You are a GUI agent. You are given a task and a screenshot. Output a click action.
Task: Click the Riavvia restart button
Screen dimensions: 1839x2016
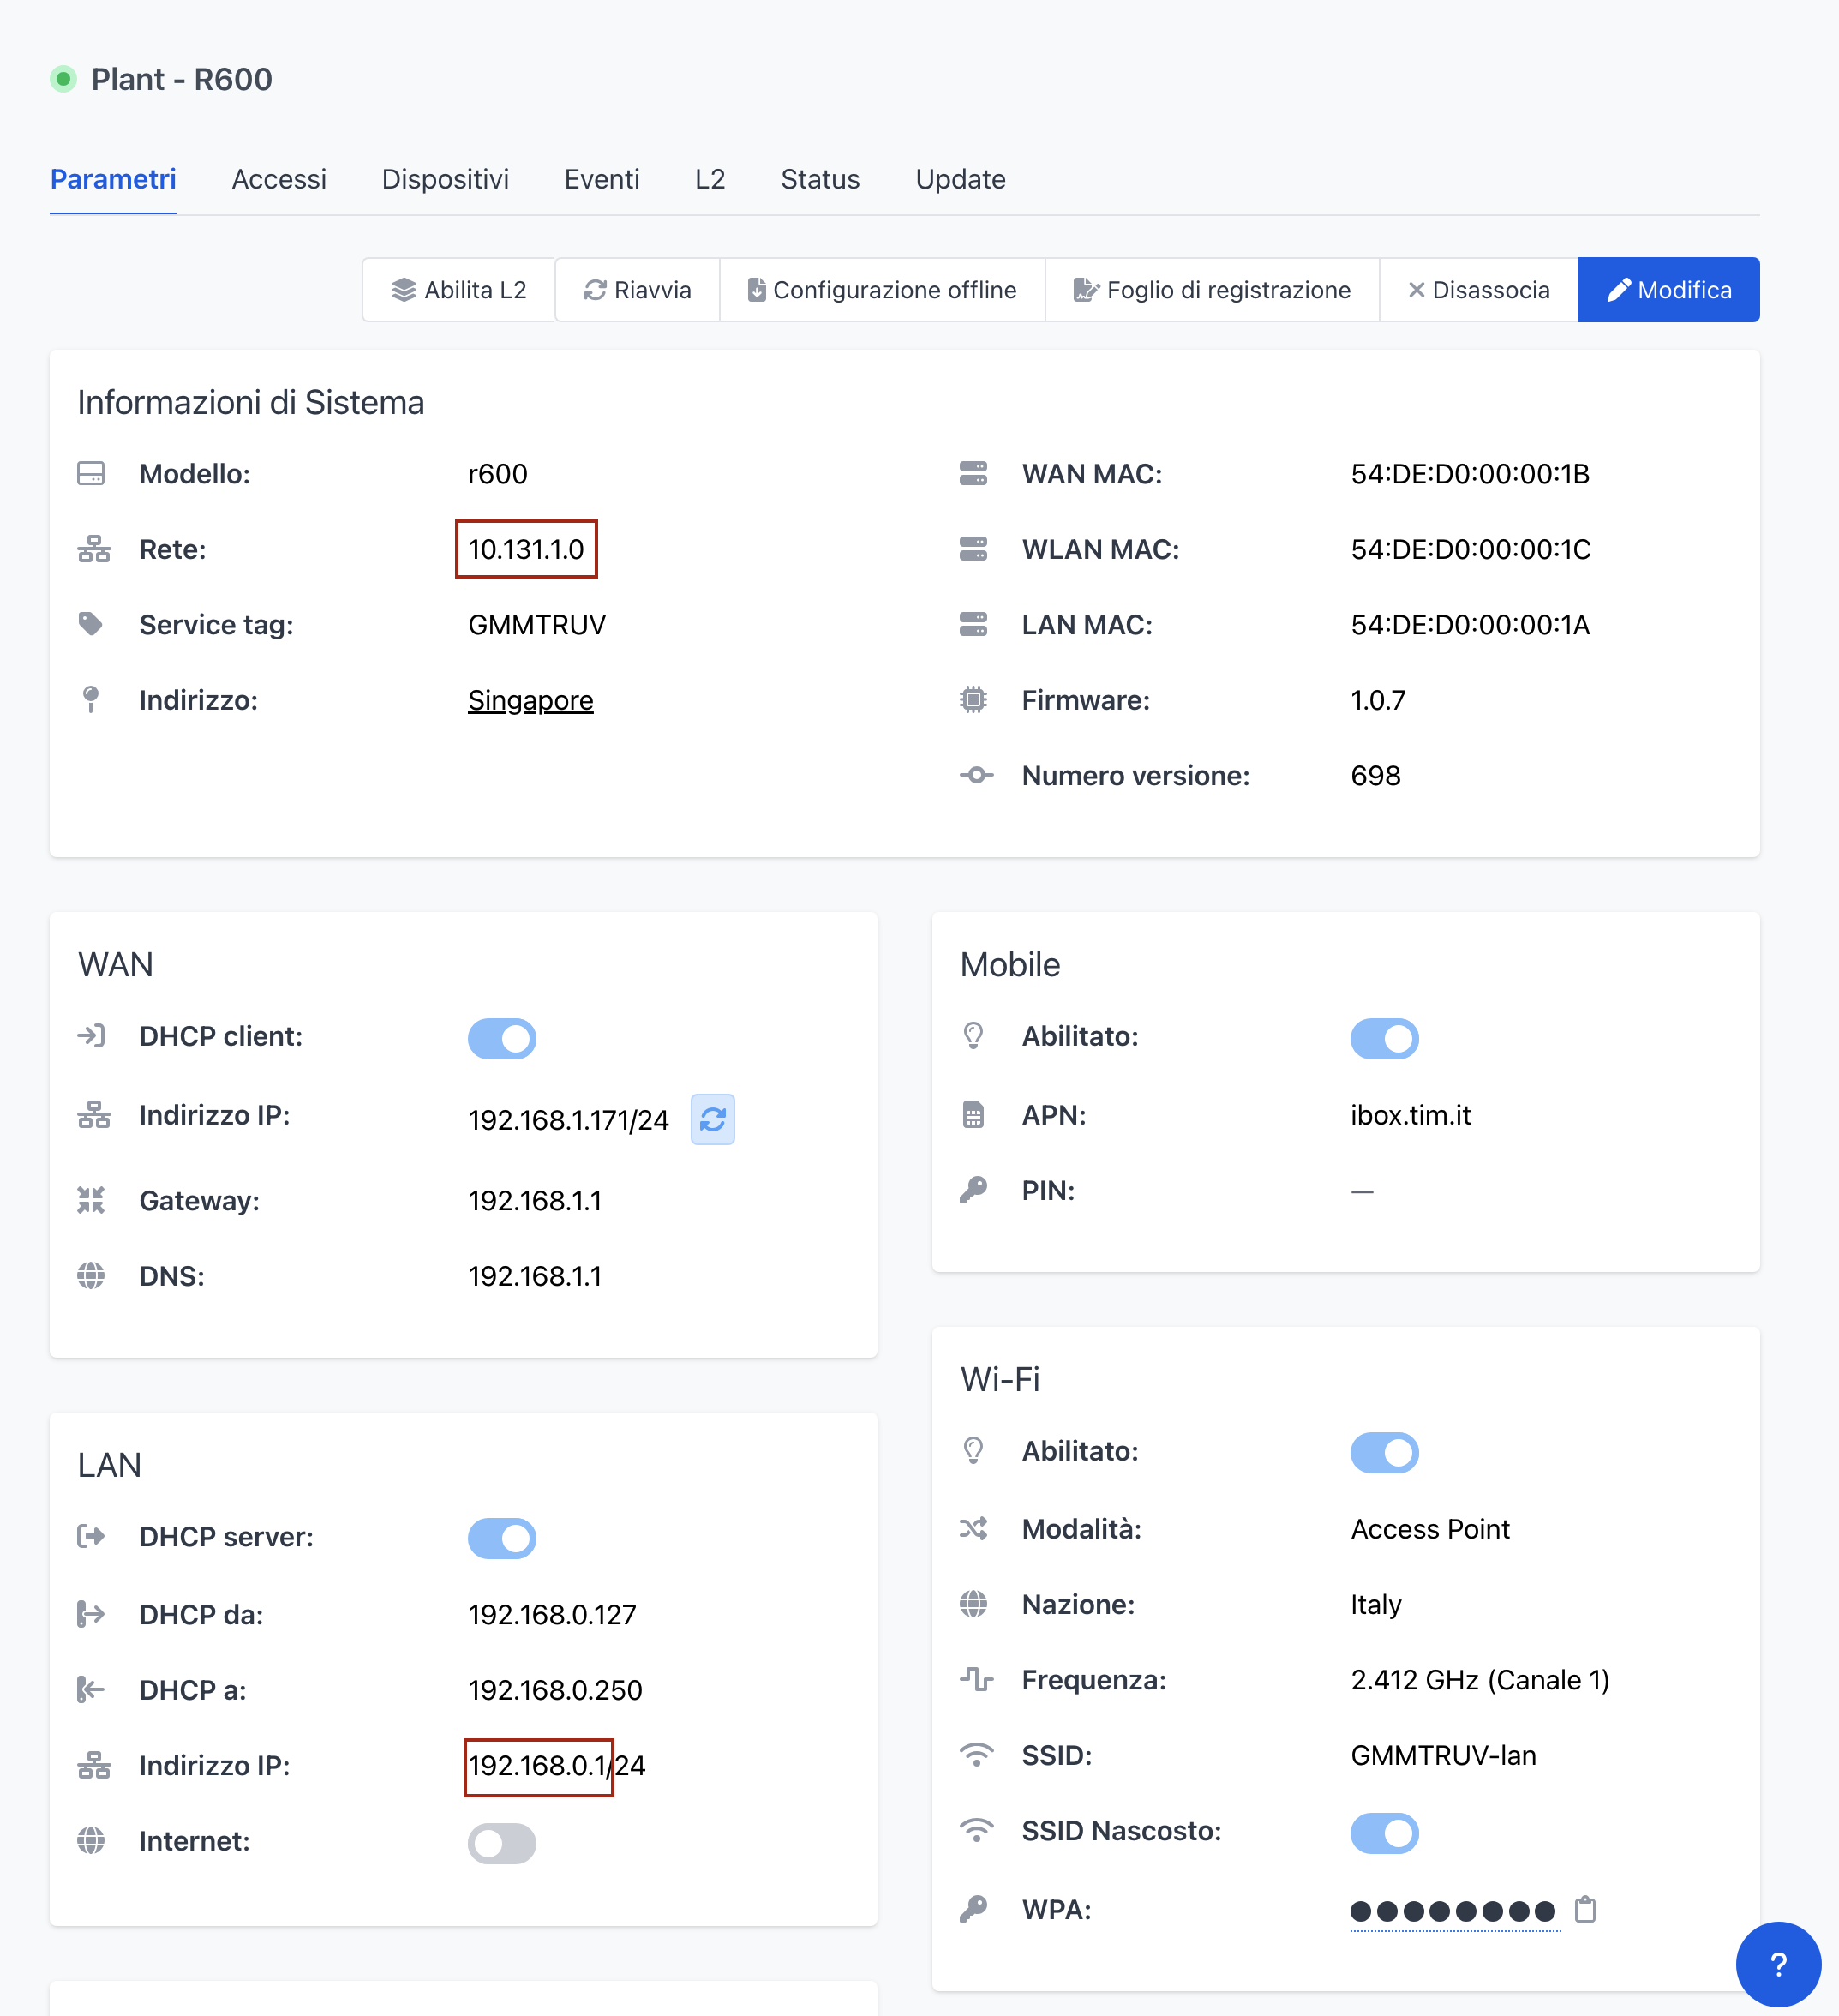[x=637, y=290]
